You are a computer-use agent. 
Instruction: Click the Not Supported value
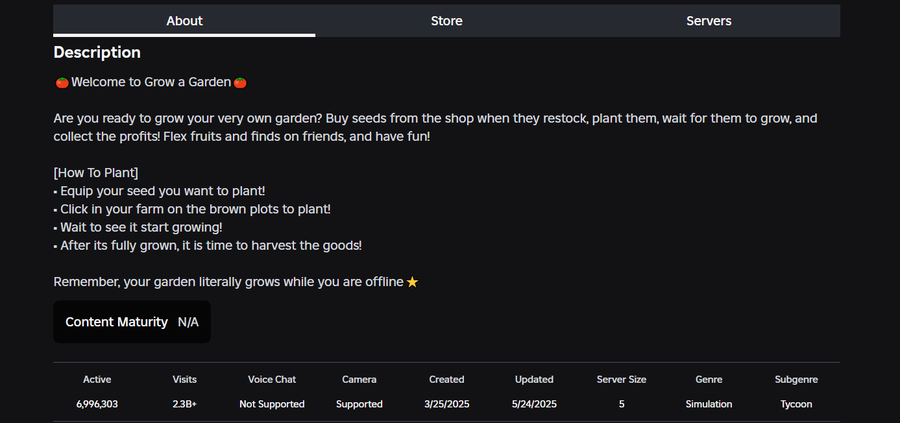point(272,404)
